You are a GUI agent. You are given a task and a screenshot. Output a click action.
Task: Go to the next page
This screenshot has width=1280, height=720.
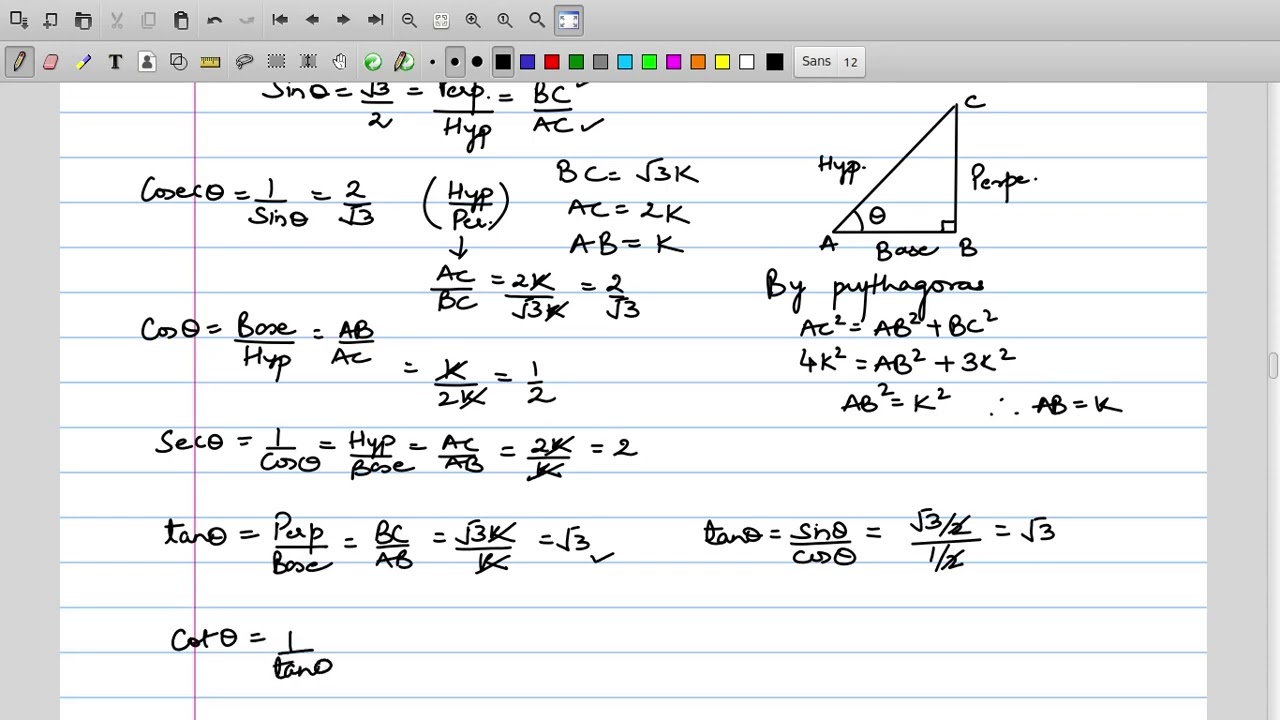[344, 20]
